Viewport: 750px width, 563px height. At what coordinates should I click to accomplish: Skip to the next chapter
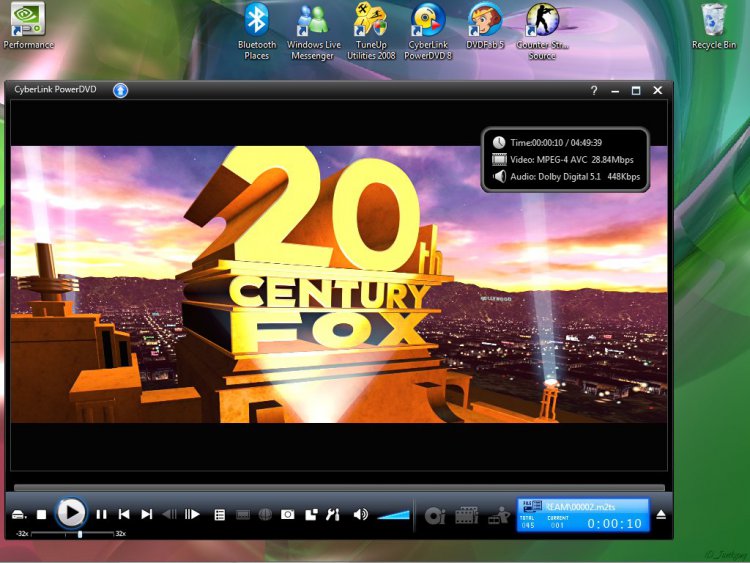coord(147,514)
